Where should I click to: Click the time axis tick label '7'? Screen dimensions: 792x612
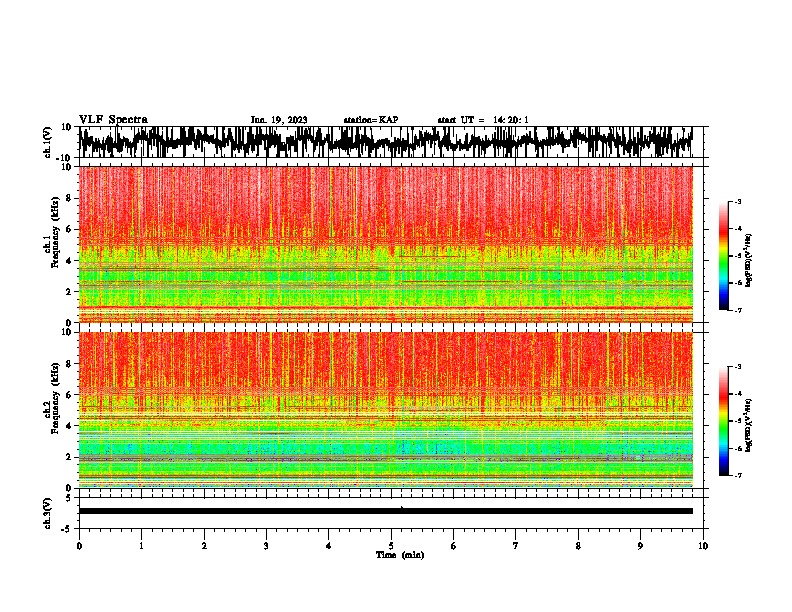click(516, 546)
